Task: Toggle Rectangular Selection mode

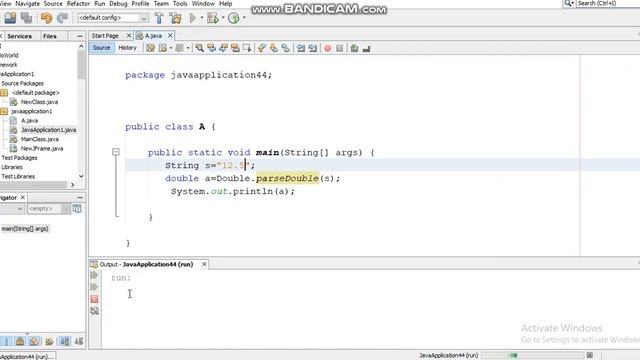Action: coord(247,48)
